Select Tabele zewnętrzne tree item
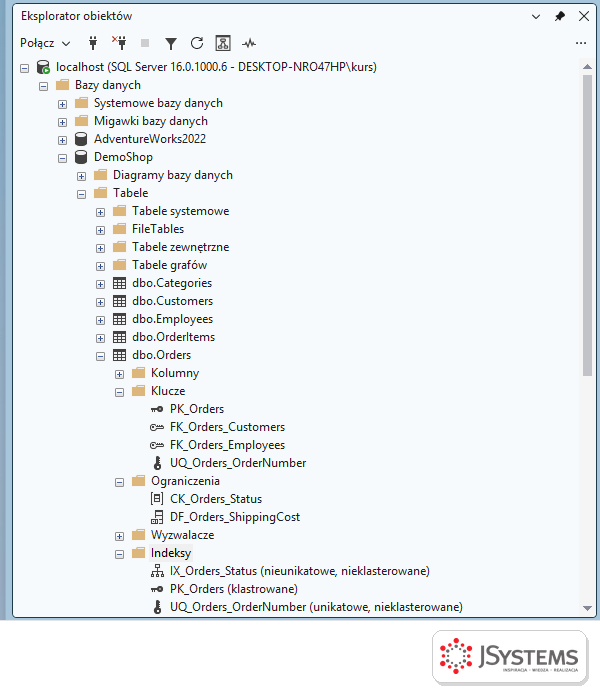The image size is (600, 692). (x=180, y=247)
